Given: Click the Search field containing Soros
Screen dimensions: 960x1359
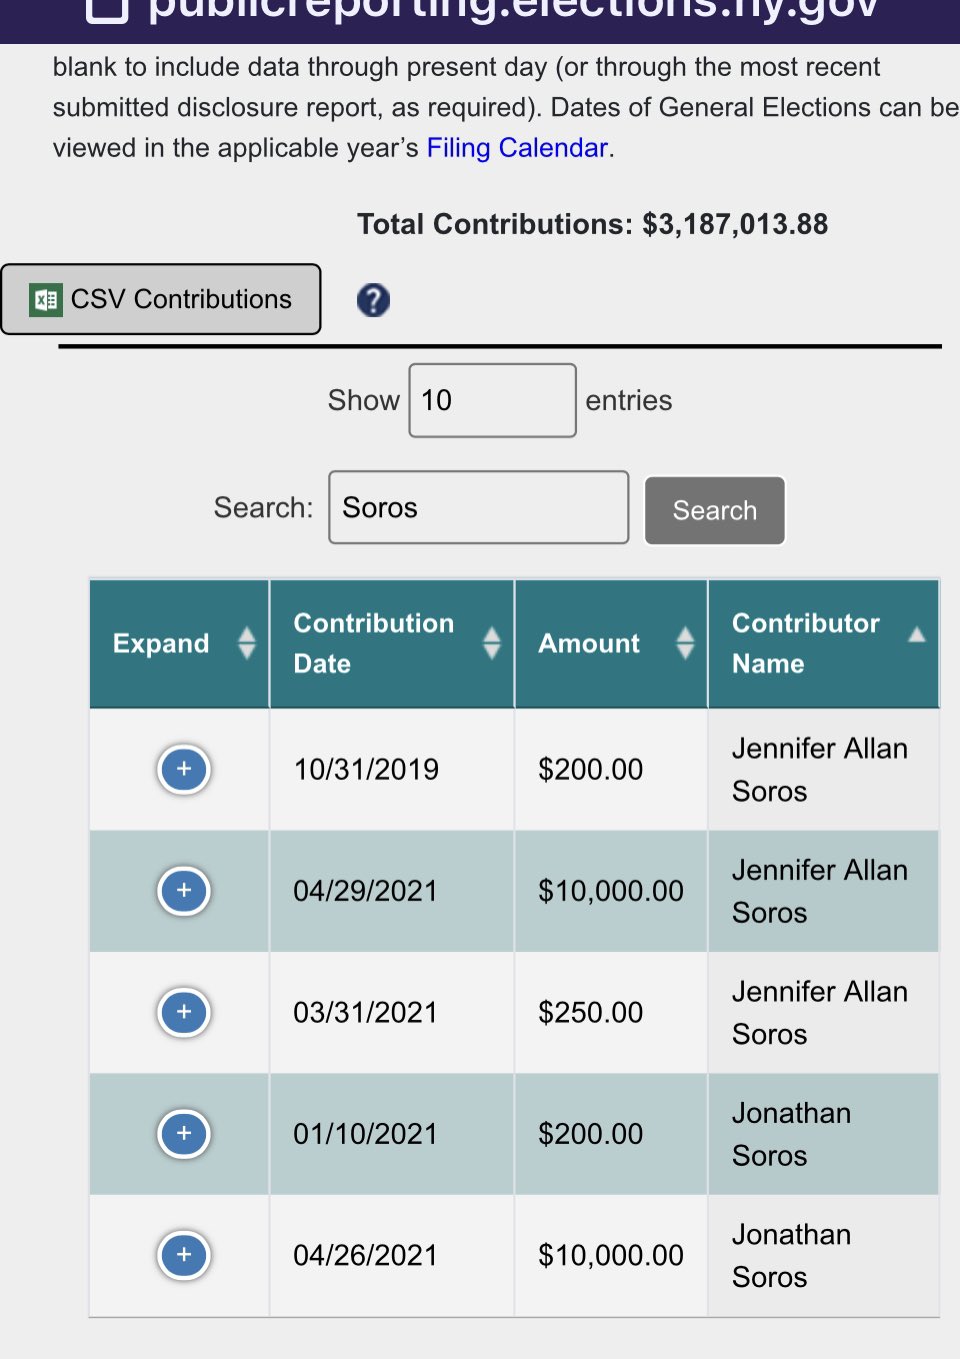Looking at the screenshot, I should 479,508.
